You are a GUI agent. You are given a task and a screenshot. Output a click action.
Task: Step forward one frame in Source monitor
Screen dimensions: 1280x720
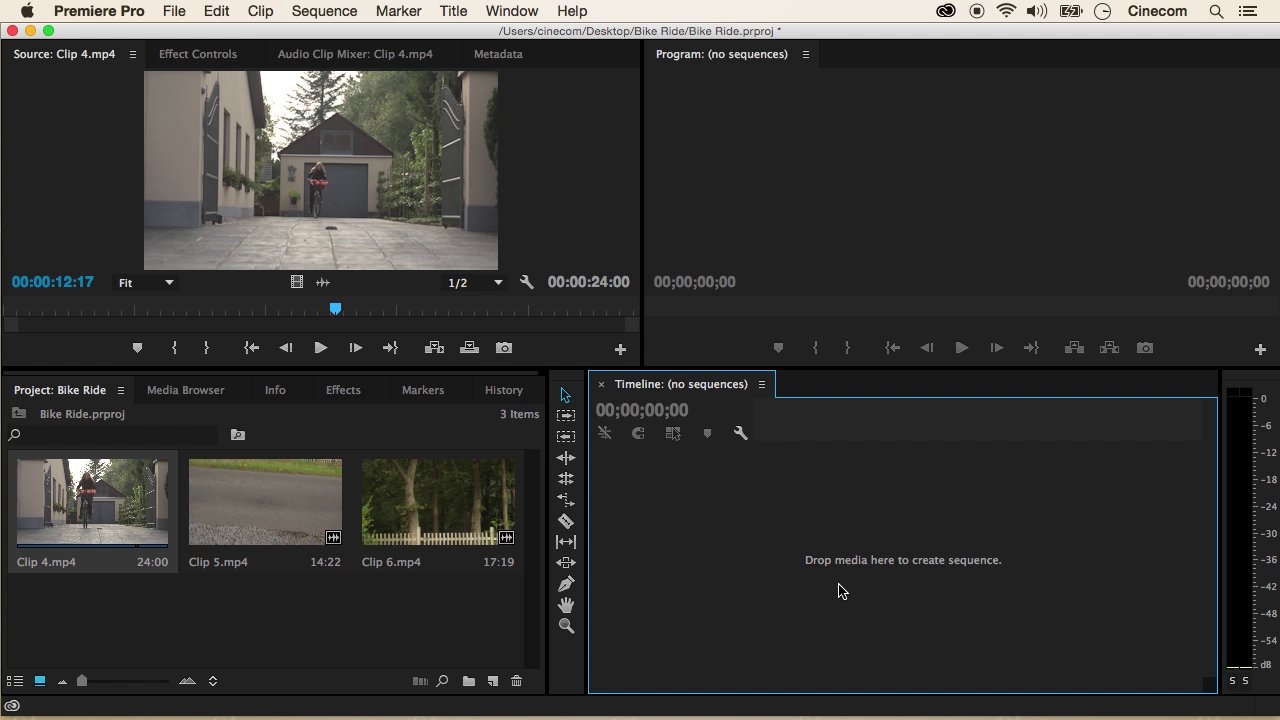tap(355, 348)
